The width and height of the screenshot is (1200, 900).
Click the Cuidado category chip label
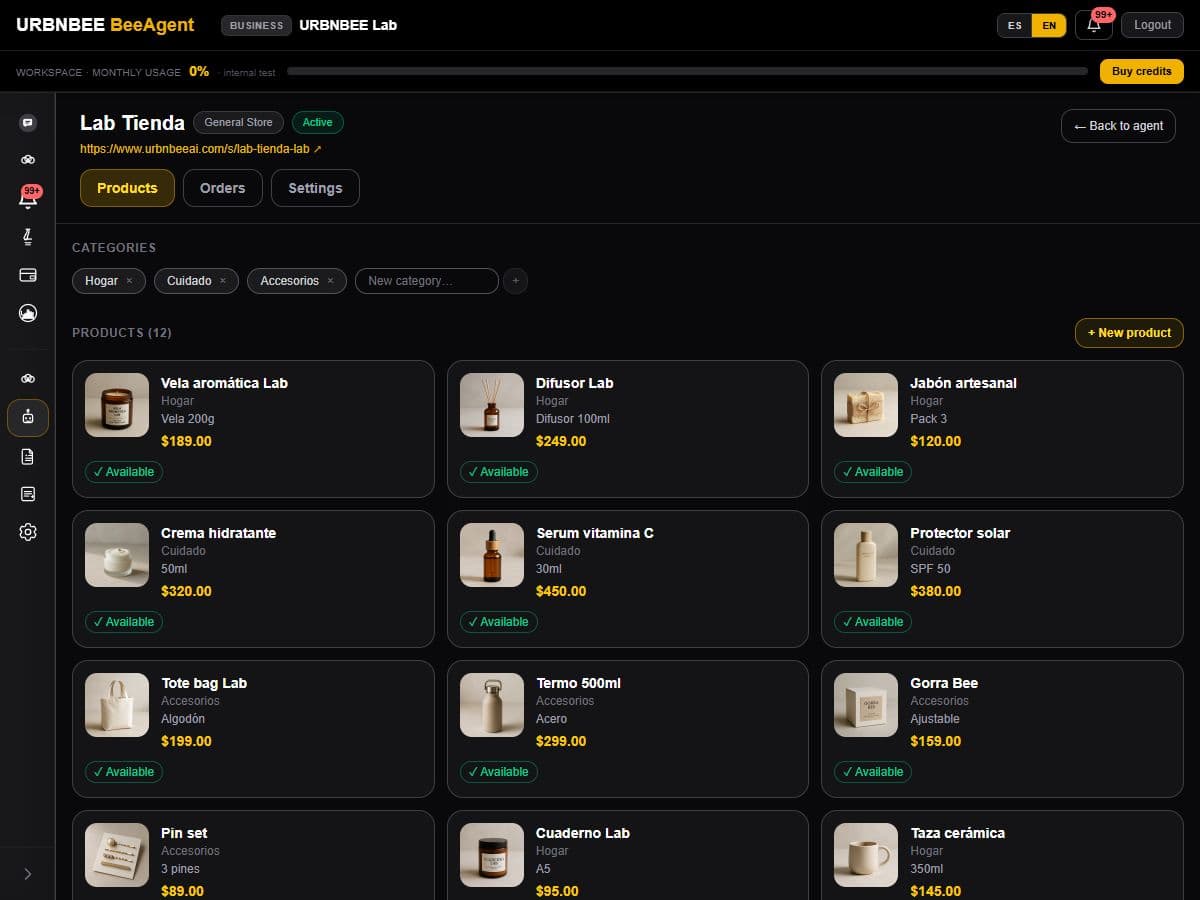click(189, 281)
